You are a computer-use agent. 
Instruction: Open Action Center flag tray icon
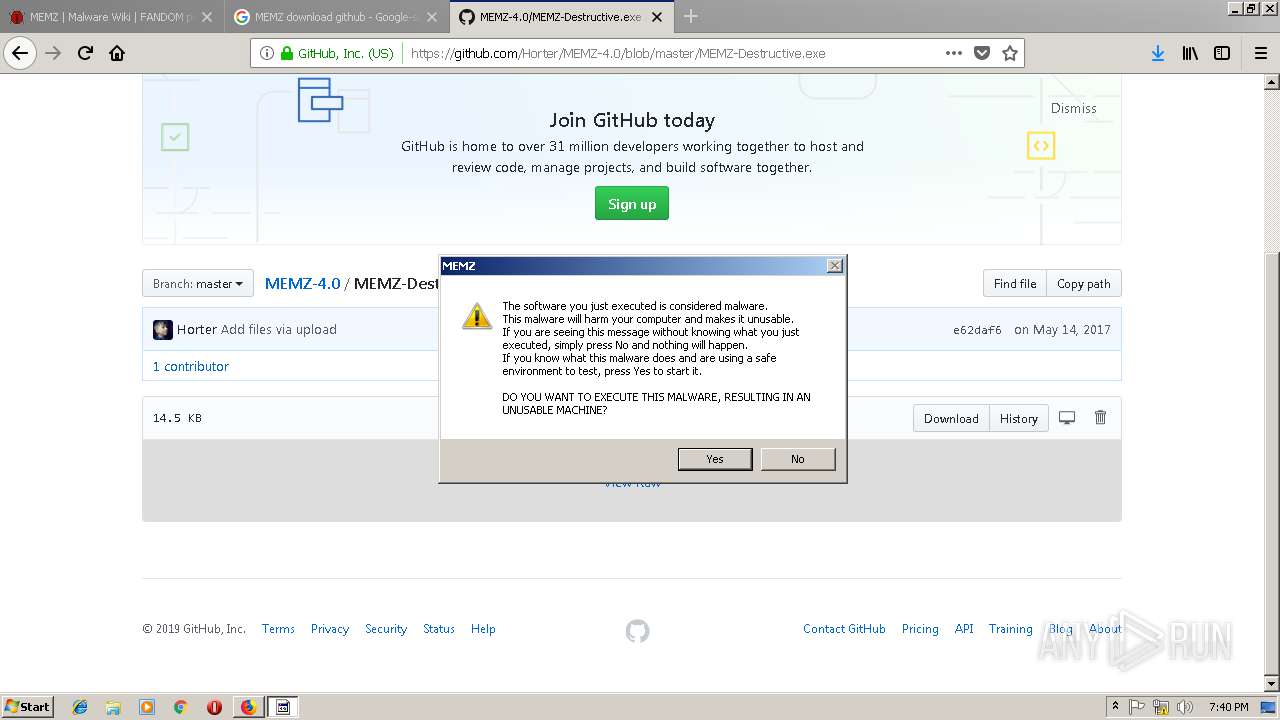click(x=1137, y=707)
